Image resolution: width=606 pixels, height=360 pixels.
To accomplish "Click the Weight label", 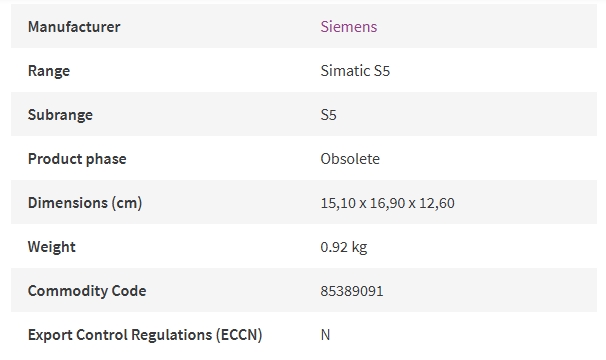I will coord(52,247).
